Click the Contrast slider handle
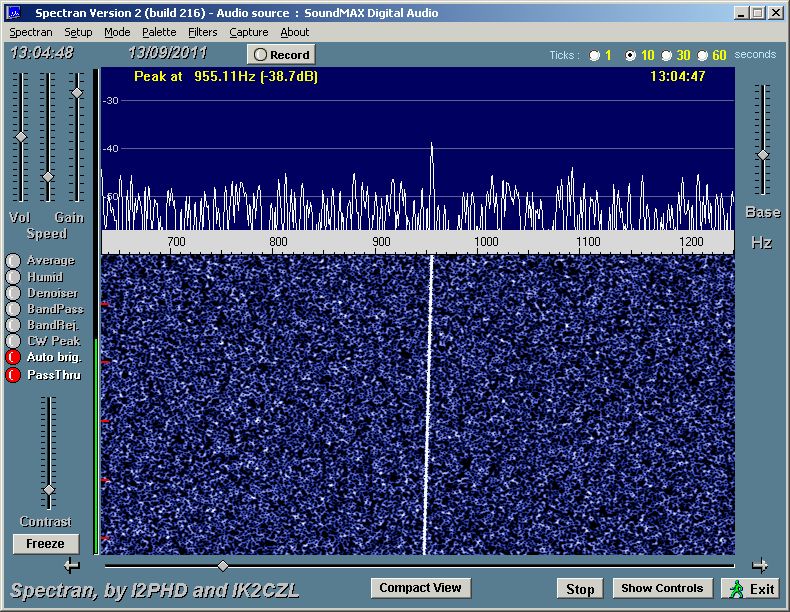 pos(48,490)
